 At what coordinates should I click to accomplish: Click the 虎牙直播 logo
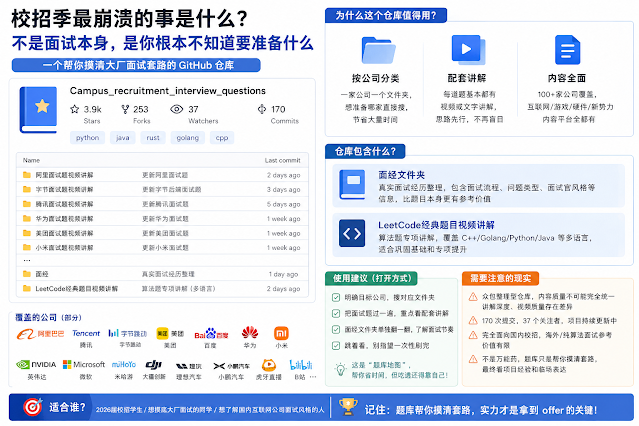coord(269,365)
